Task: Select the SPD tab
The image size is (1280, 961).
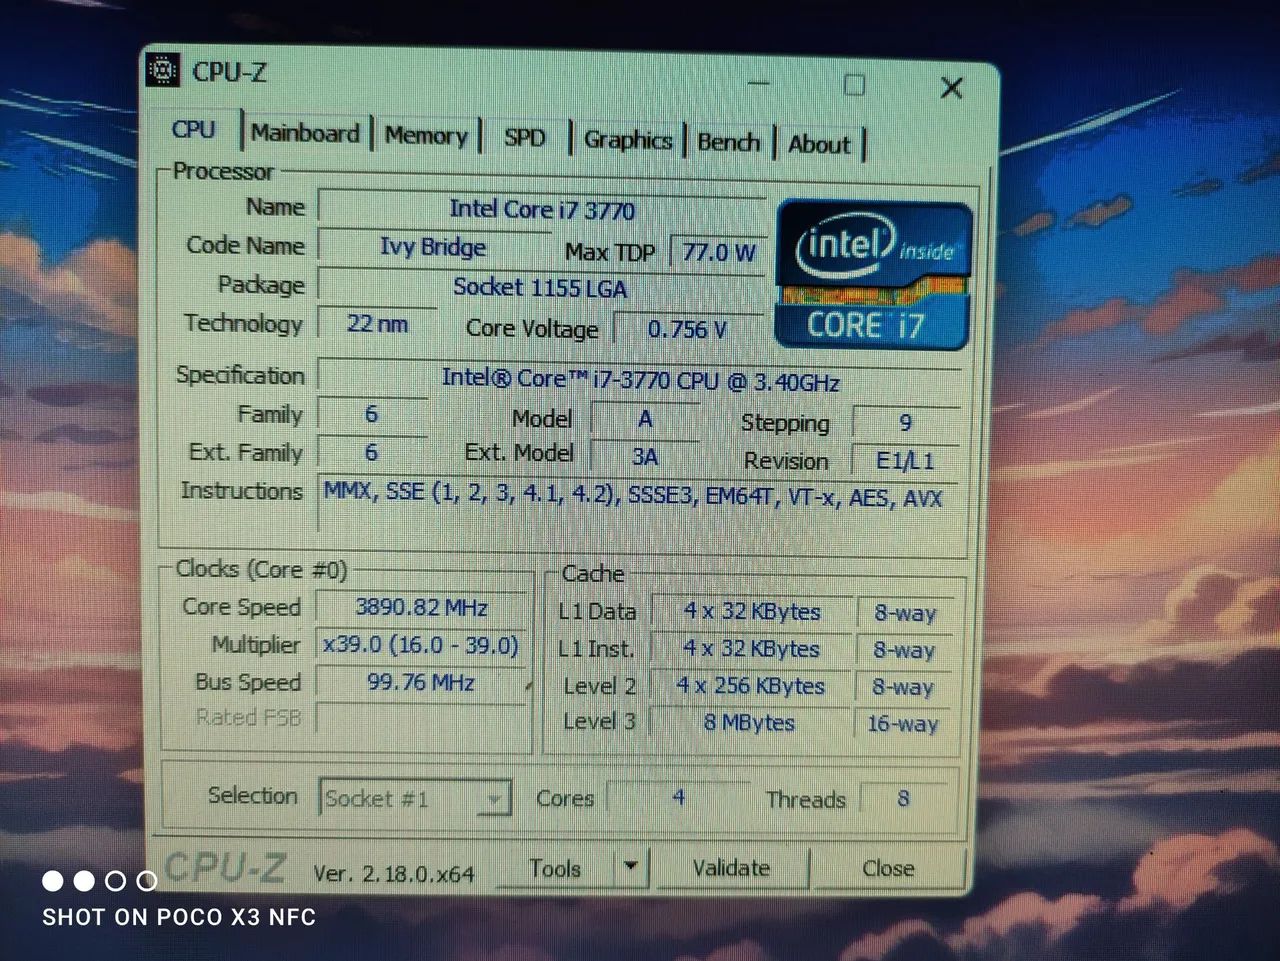Action: click(x=524, y=137)
